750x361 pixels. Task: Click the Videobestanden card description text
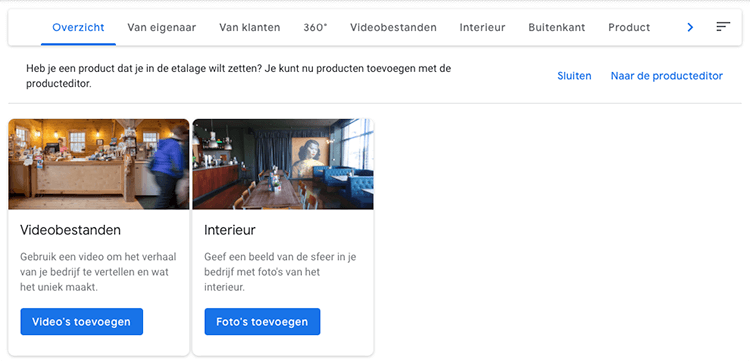point(98,272)
